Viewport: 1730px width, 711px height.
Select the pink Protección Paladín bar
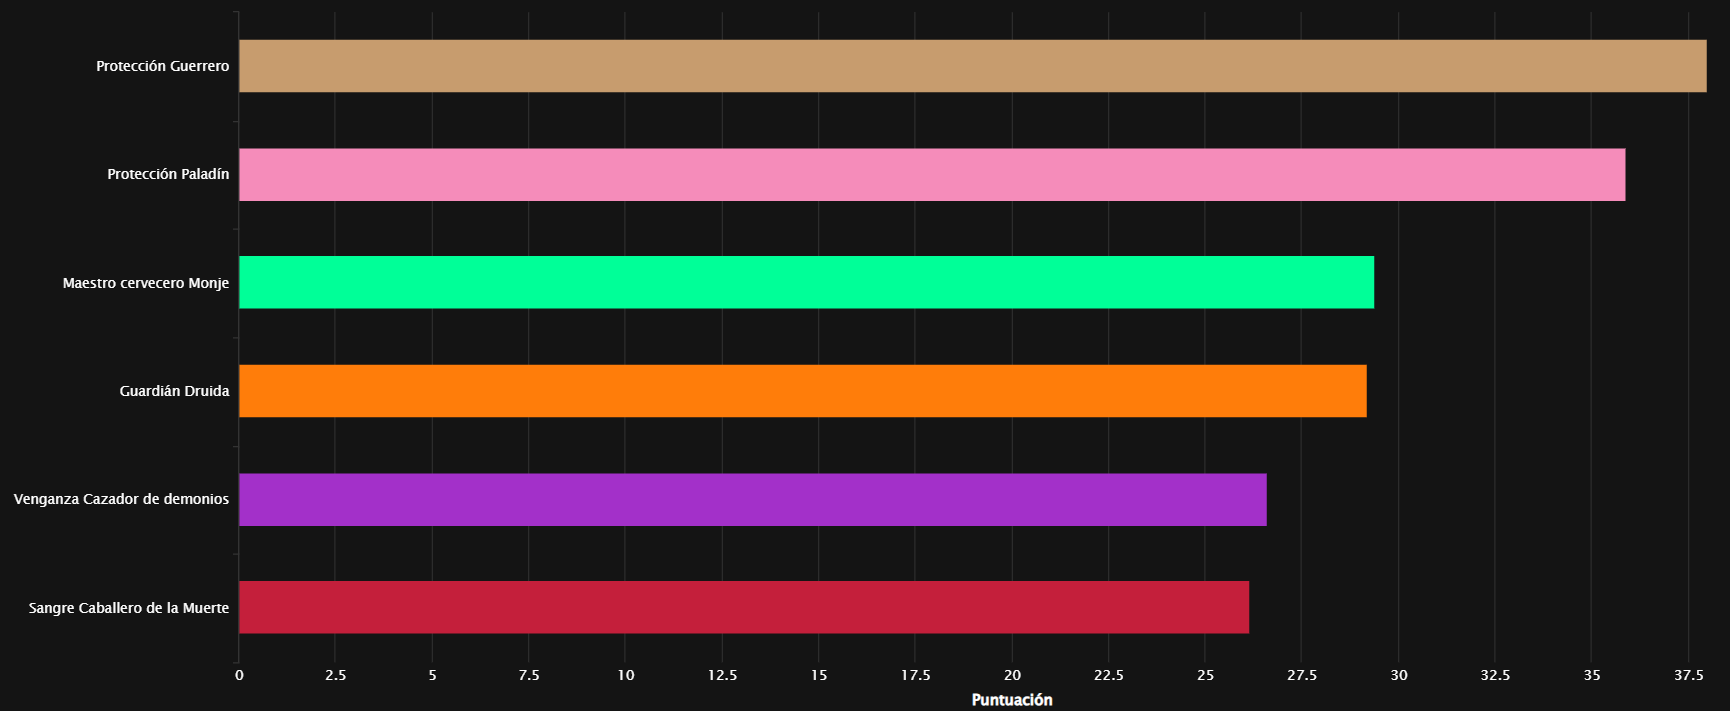coord(931,175)
